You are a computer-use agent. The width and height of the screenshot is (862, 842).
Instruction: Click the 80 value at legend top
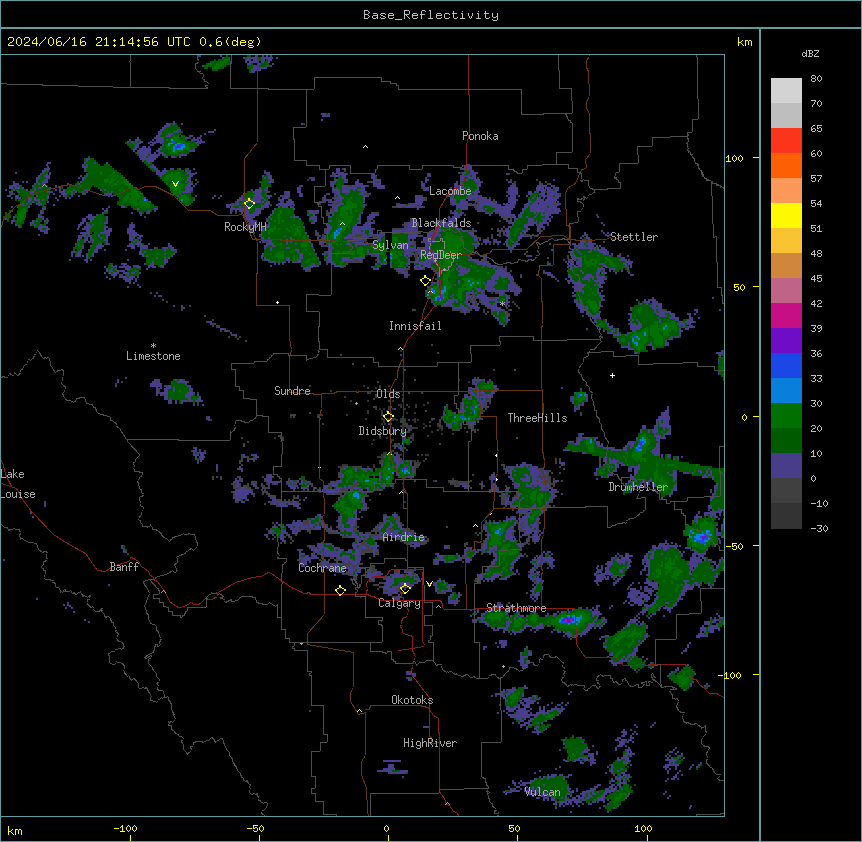click(816, 79)
